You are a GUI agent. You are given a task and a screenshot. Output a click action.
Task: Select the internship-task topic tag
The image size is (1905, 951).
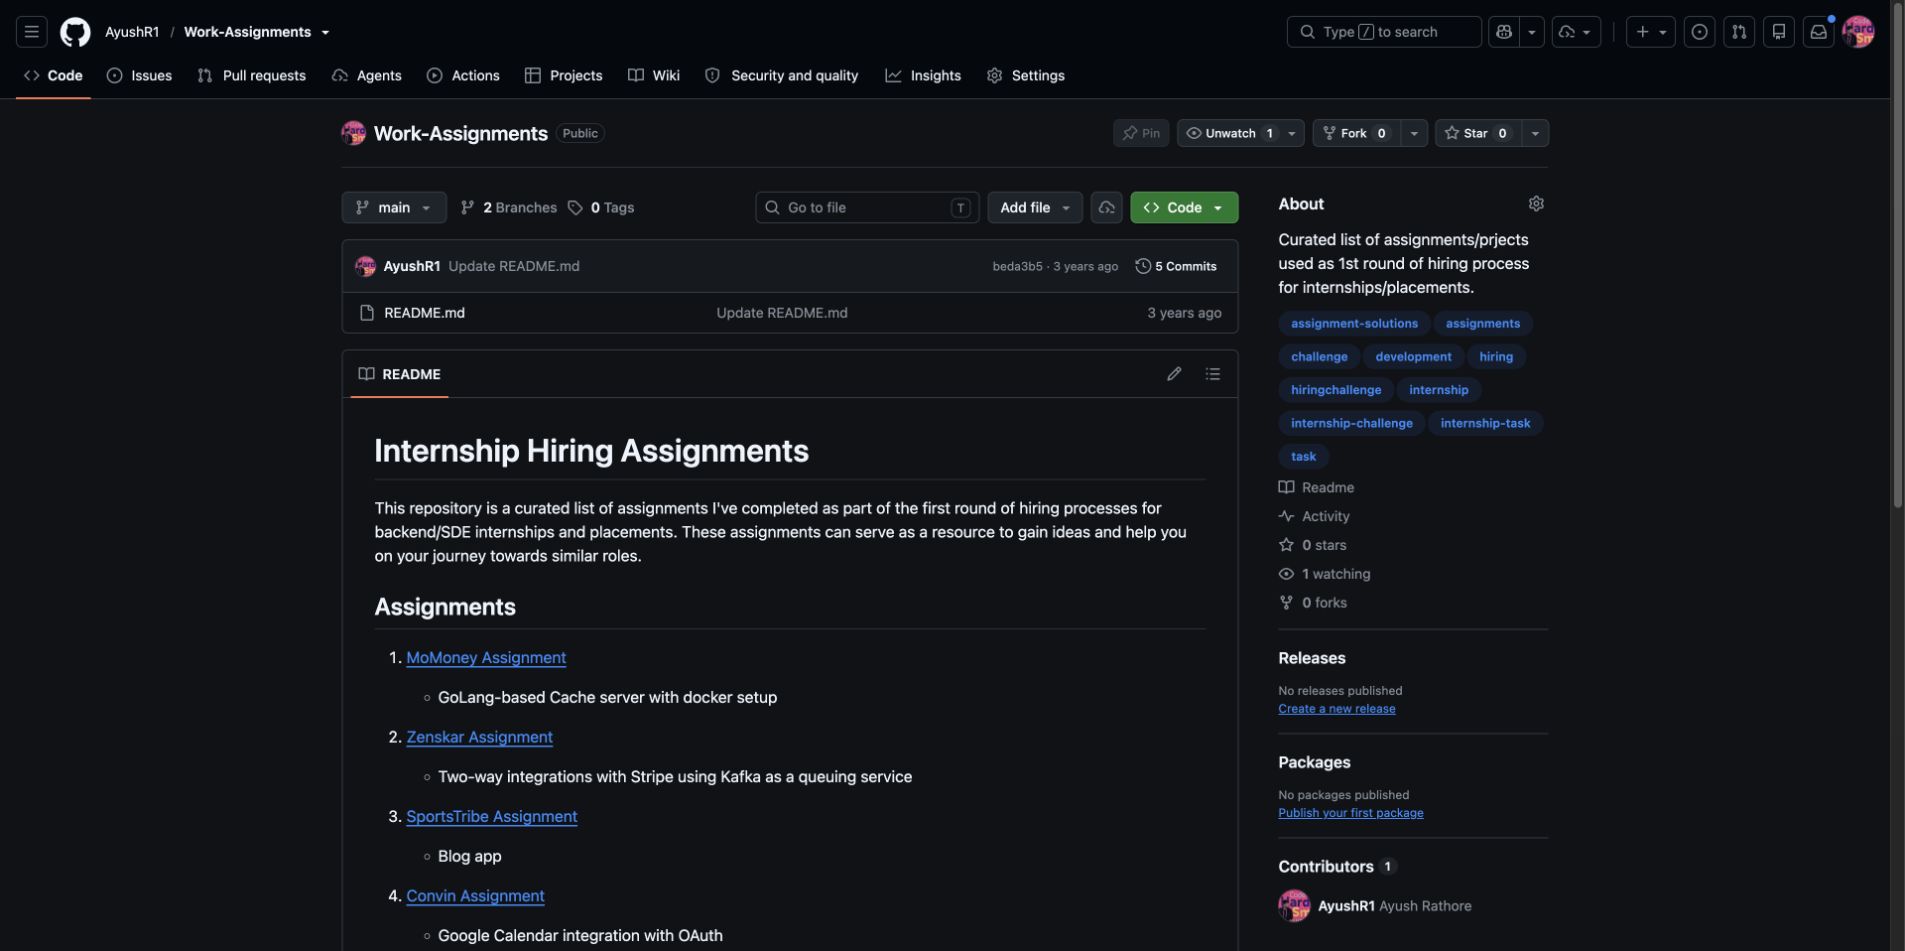(1484, 423)
